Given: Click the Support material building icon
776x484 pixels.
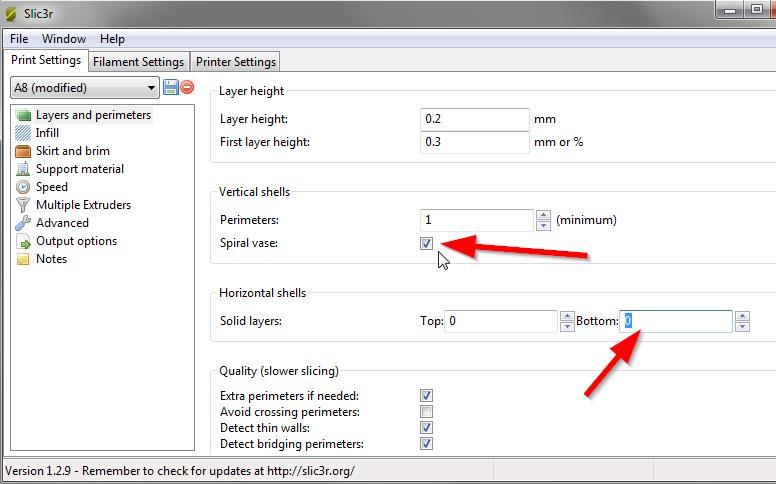Looking at the screenshot, I should pyautogui.click(x=23, y=169).
